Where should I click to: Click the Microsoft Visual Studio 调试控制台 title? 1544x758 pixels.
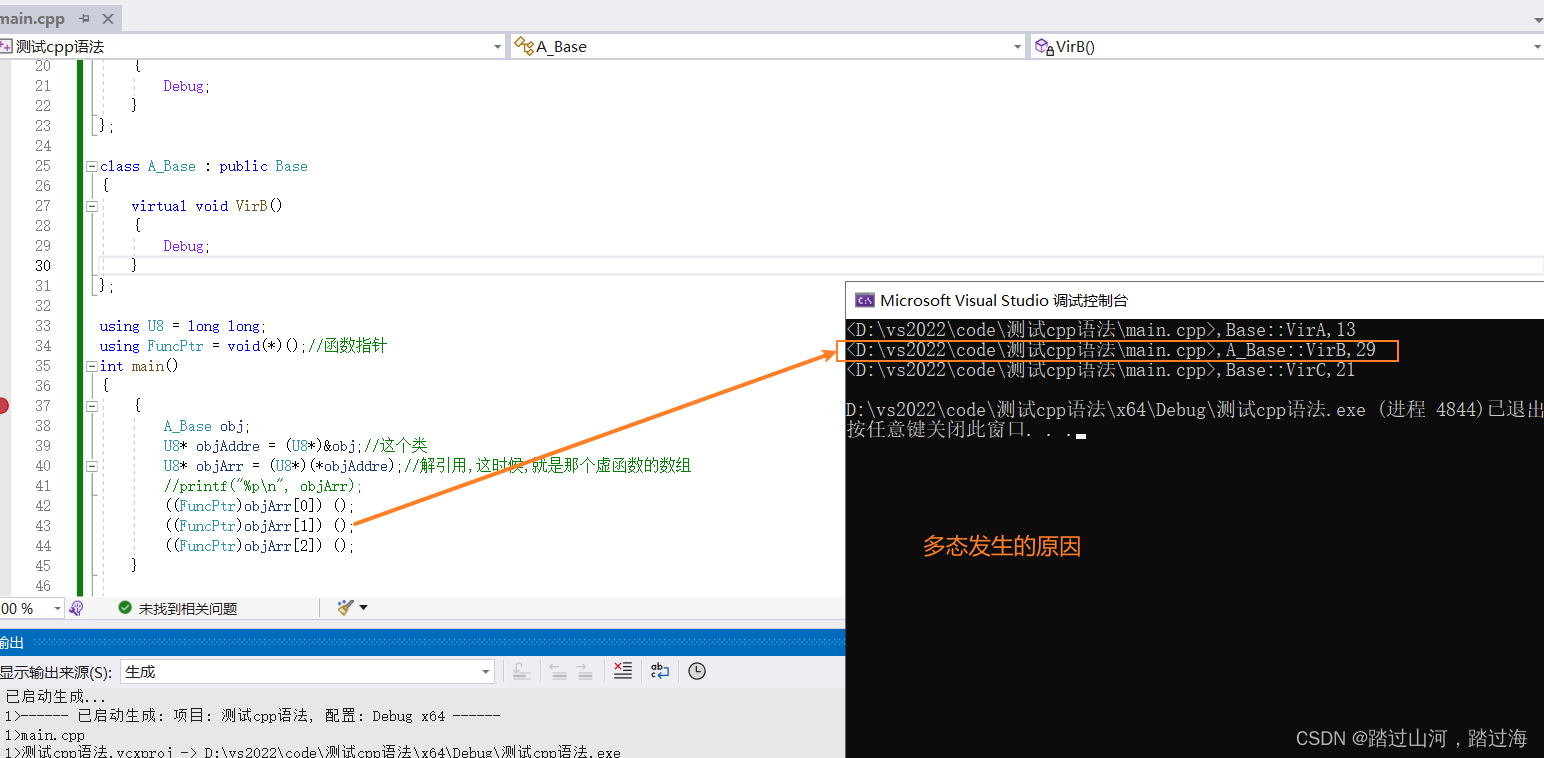pyautogui.click(x=1004, y=300)
